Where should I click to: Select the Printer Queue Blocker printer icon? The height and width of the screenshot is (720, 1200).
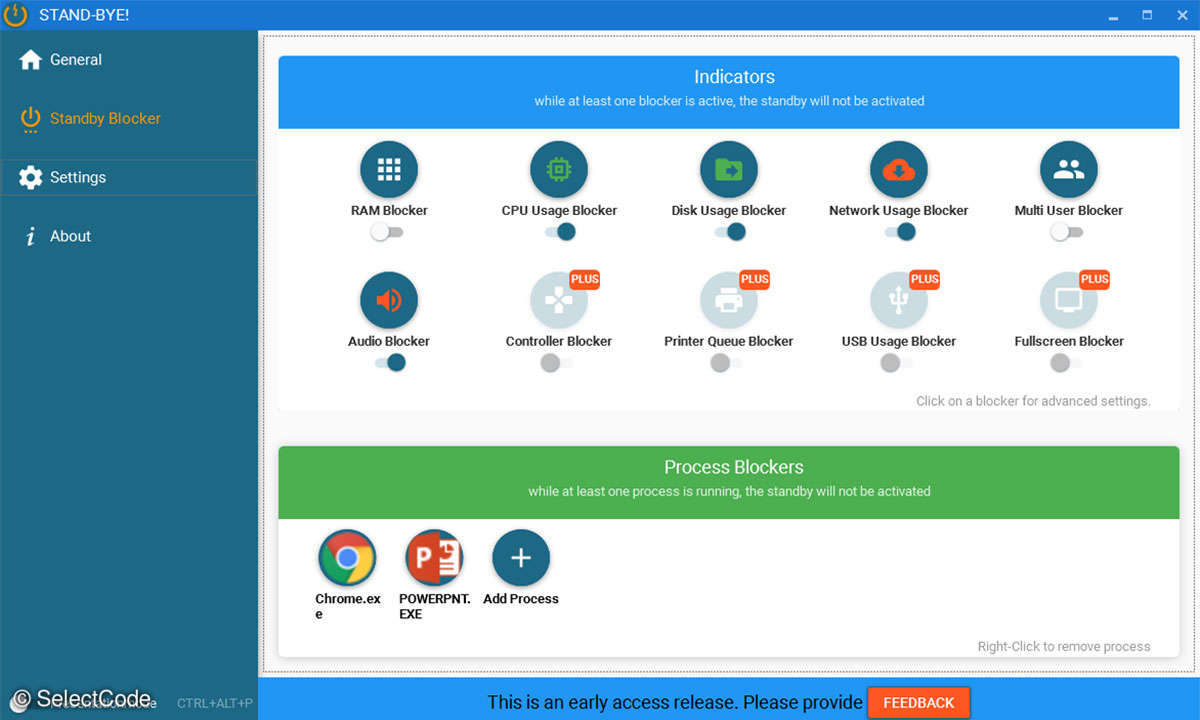click(729, 300)
